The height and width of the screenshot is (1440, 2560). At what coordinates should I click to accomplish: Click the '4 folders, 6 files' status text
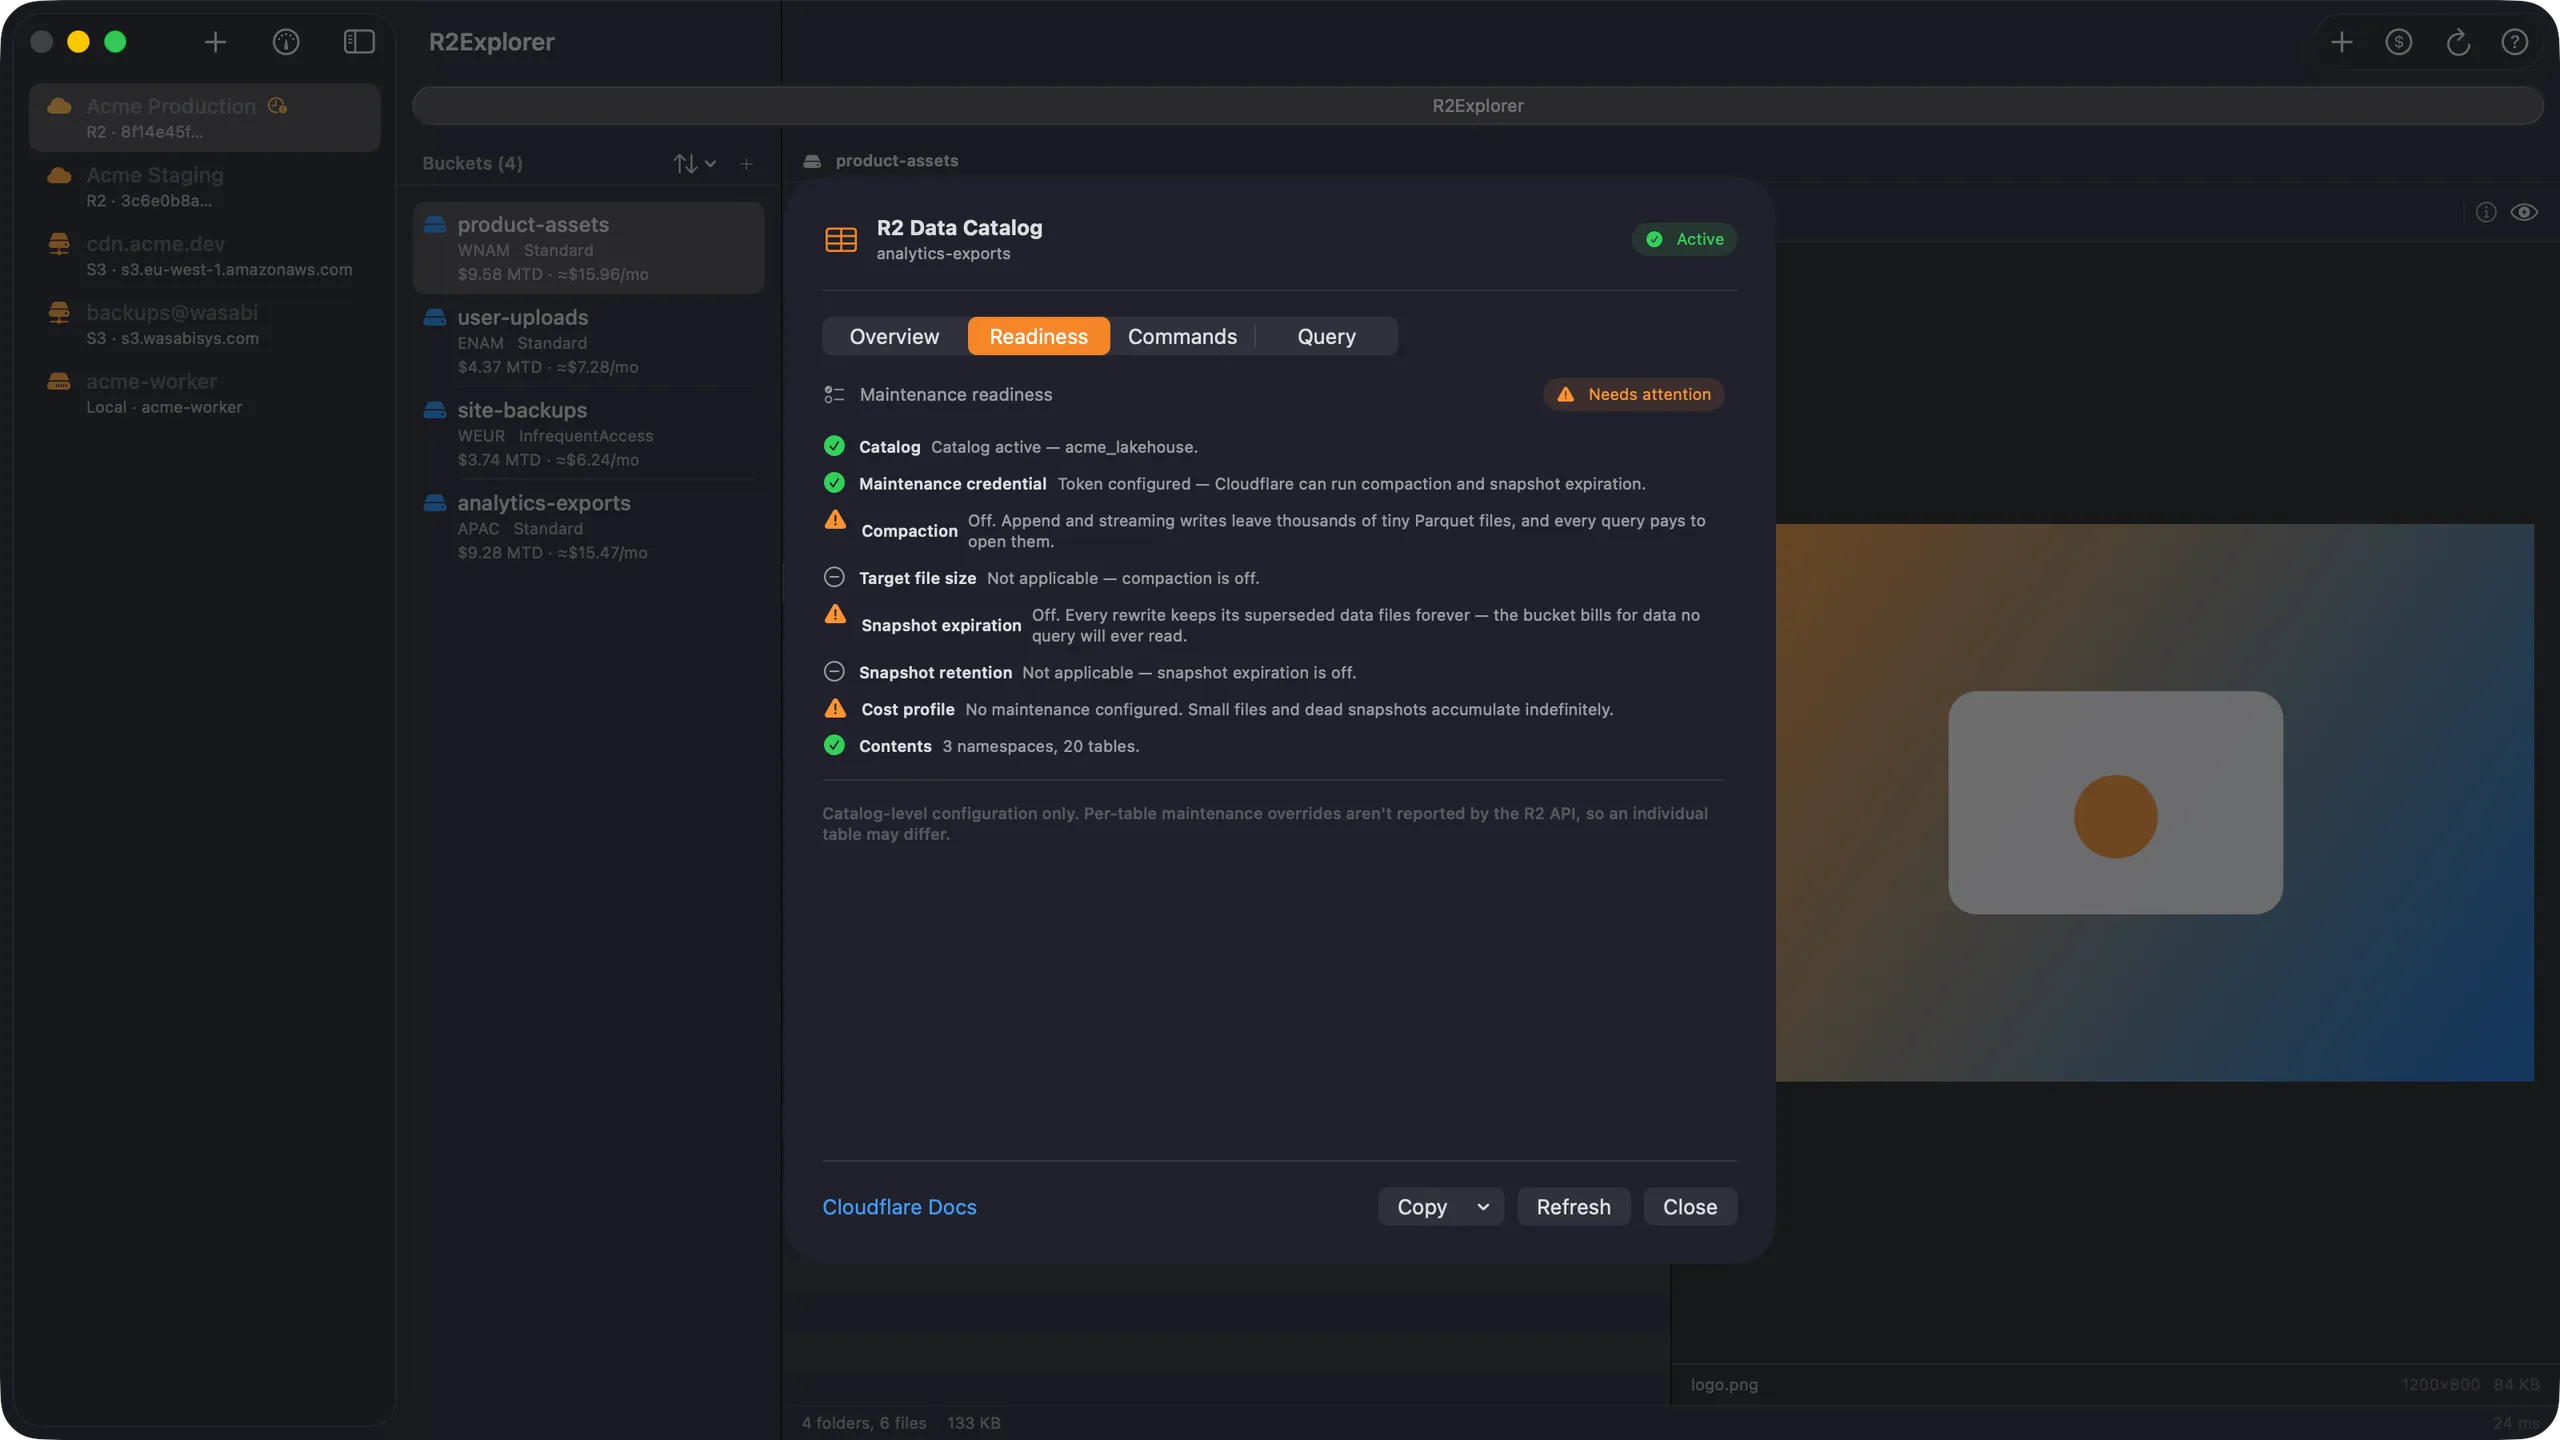pos(864,1423)
